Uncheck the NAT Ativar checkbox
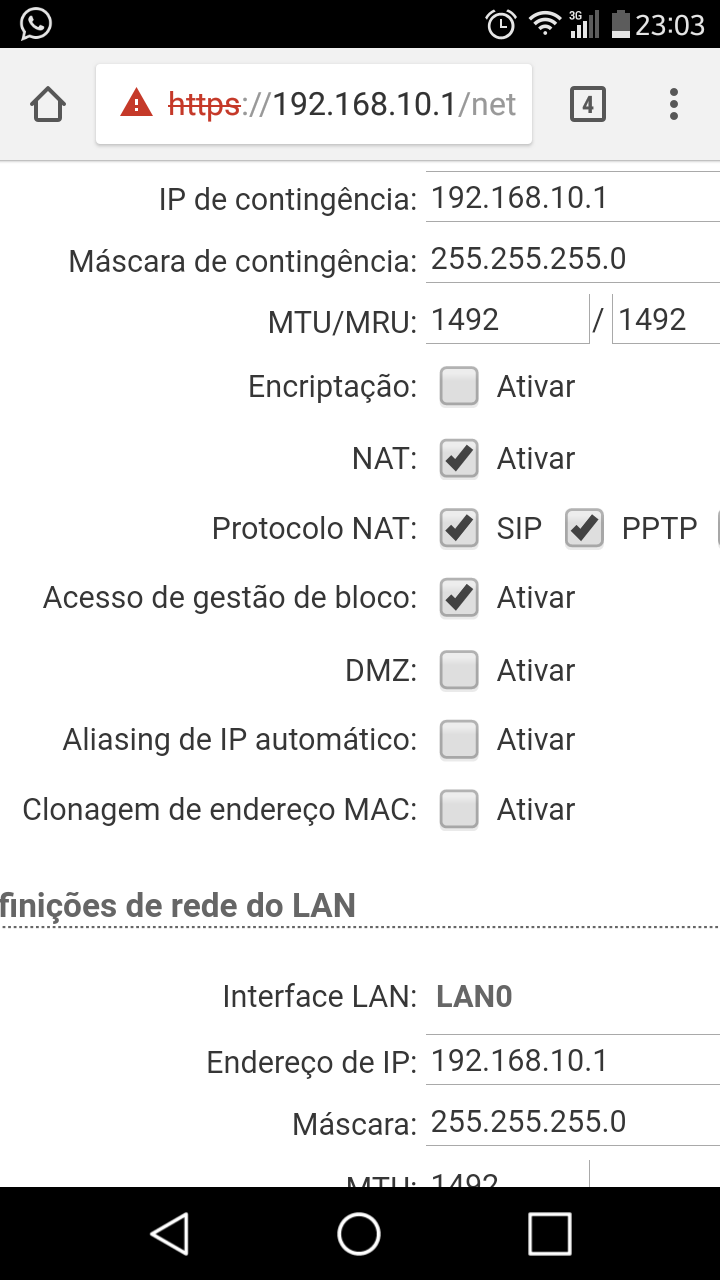The image size is (720, 1280). point(459,458)
